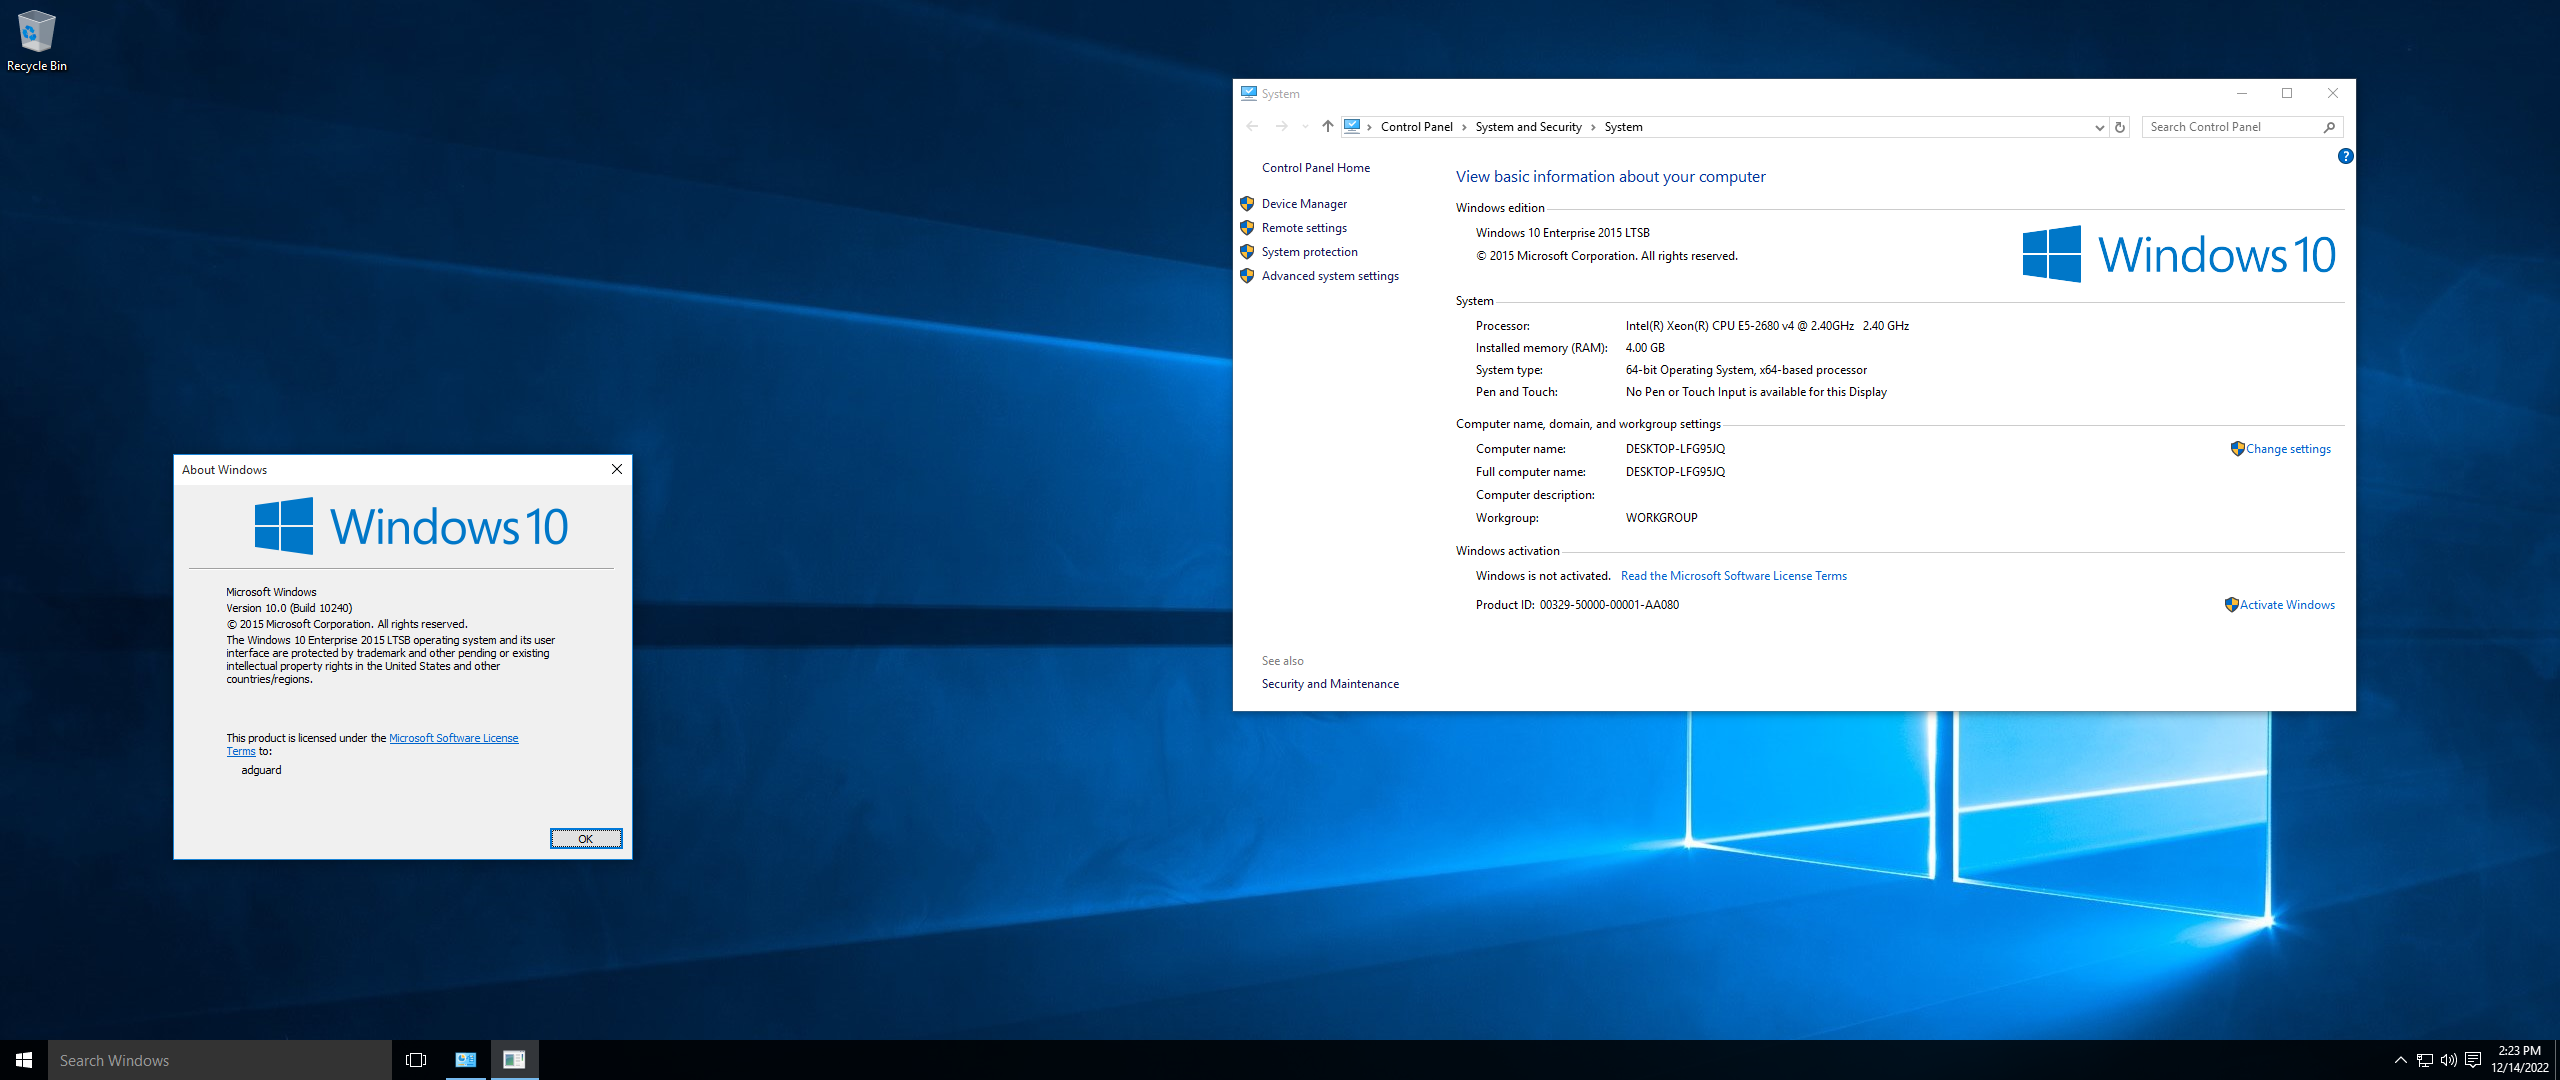Read the Microsoft Software License Terms link

click(x=1733, y=576)
